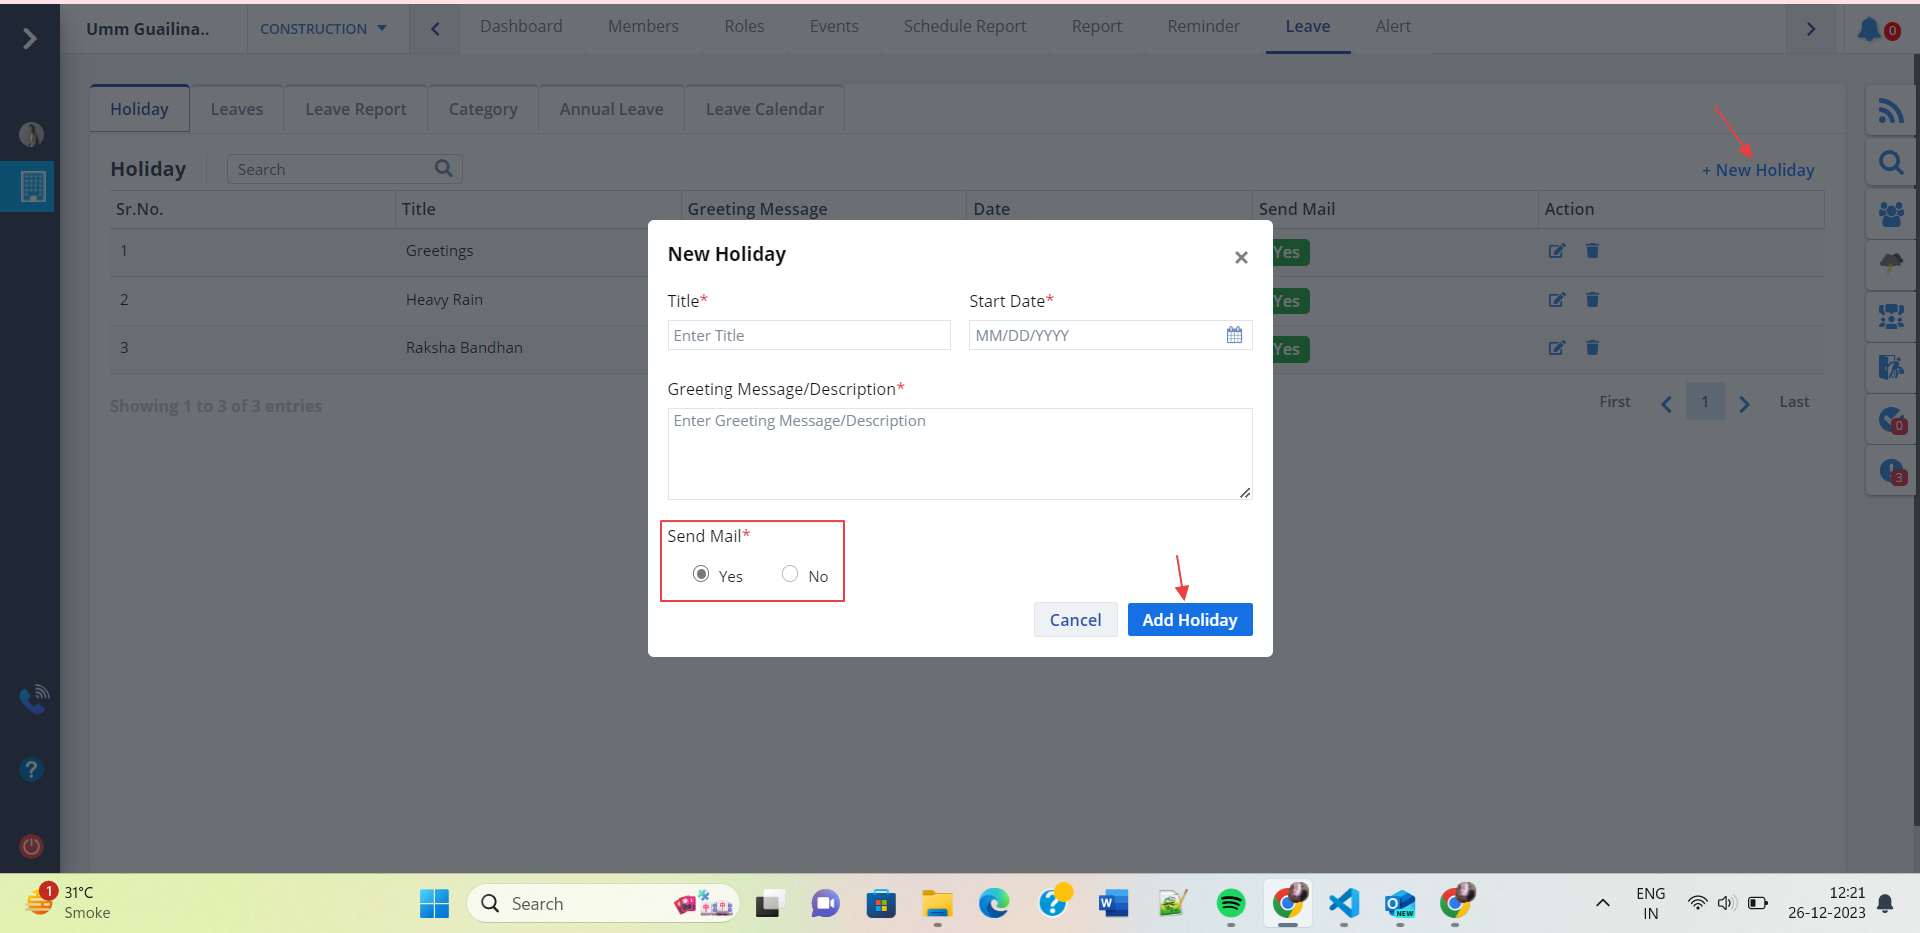The height and width of the screenshot is (933, 1920).
Task: Click the RSS feed icon in right sidebar
Action: [x=1890, y=111]
